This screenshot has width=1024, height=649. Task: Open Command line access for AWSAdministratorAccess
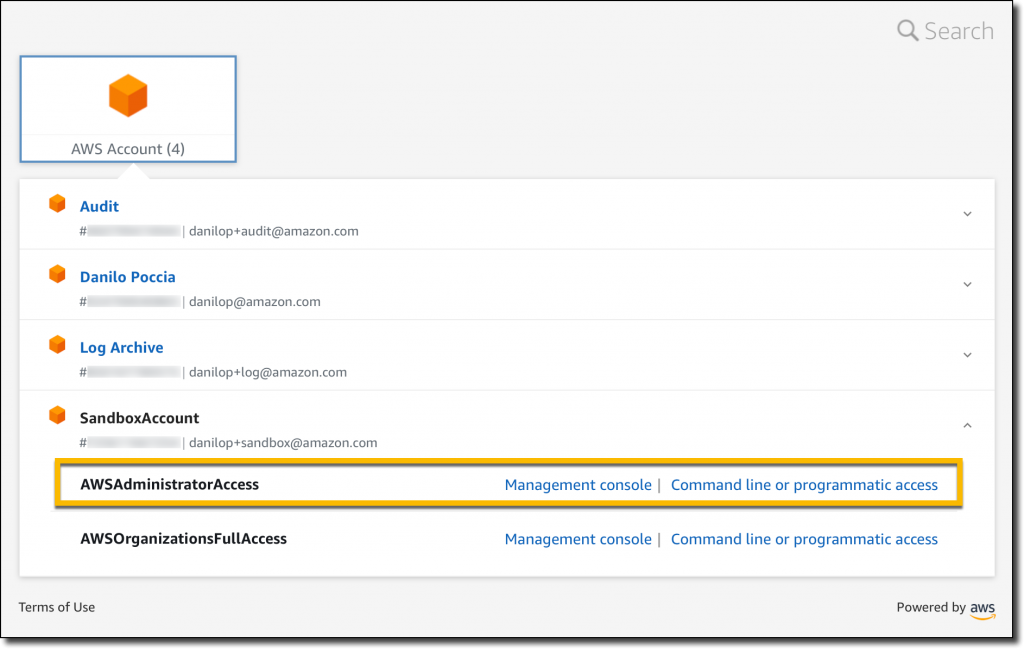tap(804, 485)
